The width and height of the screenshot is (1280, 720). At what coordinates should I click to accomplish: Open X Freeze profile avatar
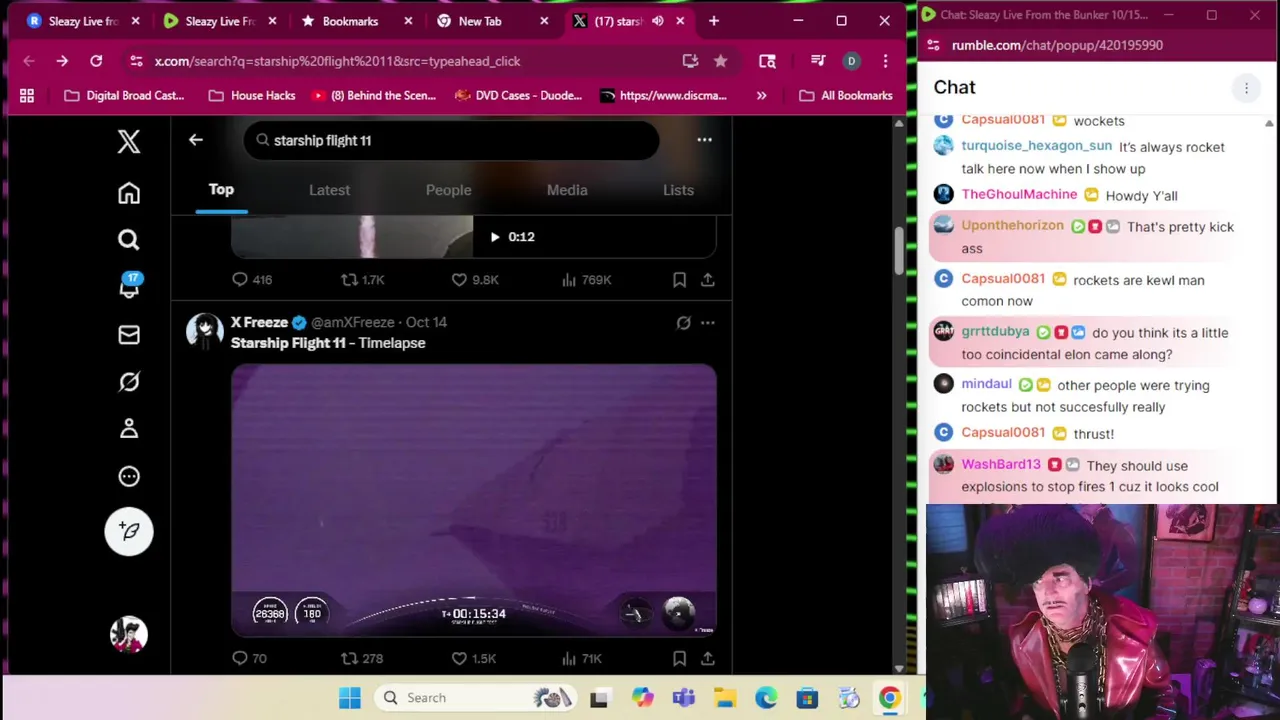(205, 331)
